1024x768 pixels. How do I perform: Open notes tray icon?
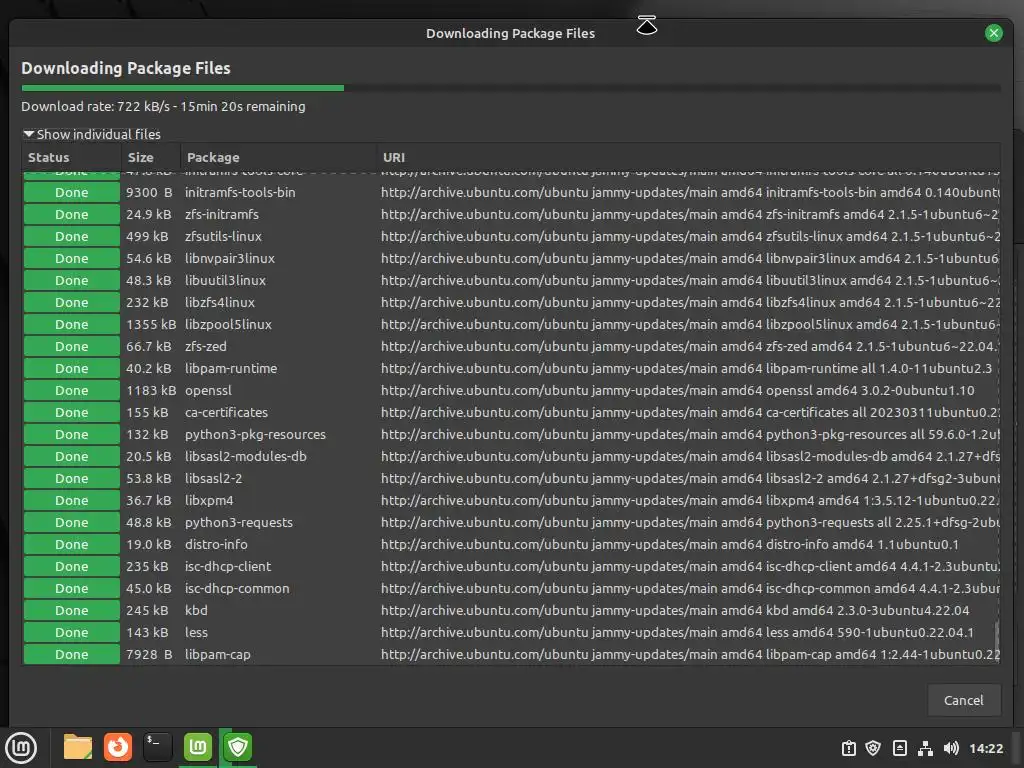[899, 748]
